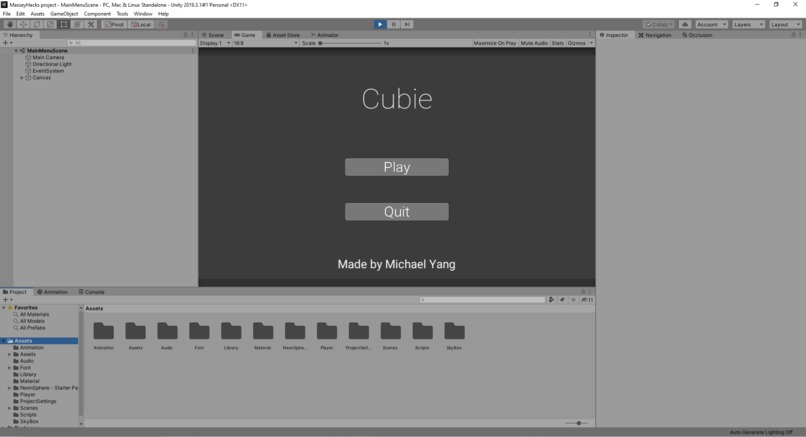Click the Play button in the game menu
The width and height of the screenshot is (806, 437).
(x=397, y=167)
